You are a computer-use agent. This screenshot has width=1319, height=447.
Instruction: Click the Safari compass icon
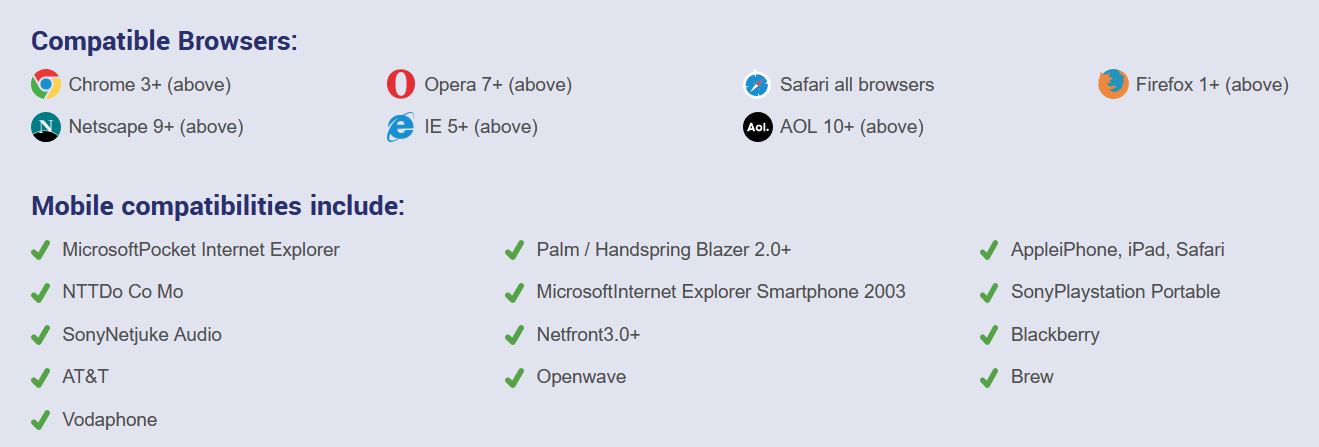click(x=757, y=85)
